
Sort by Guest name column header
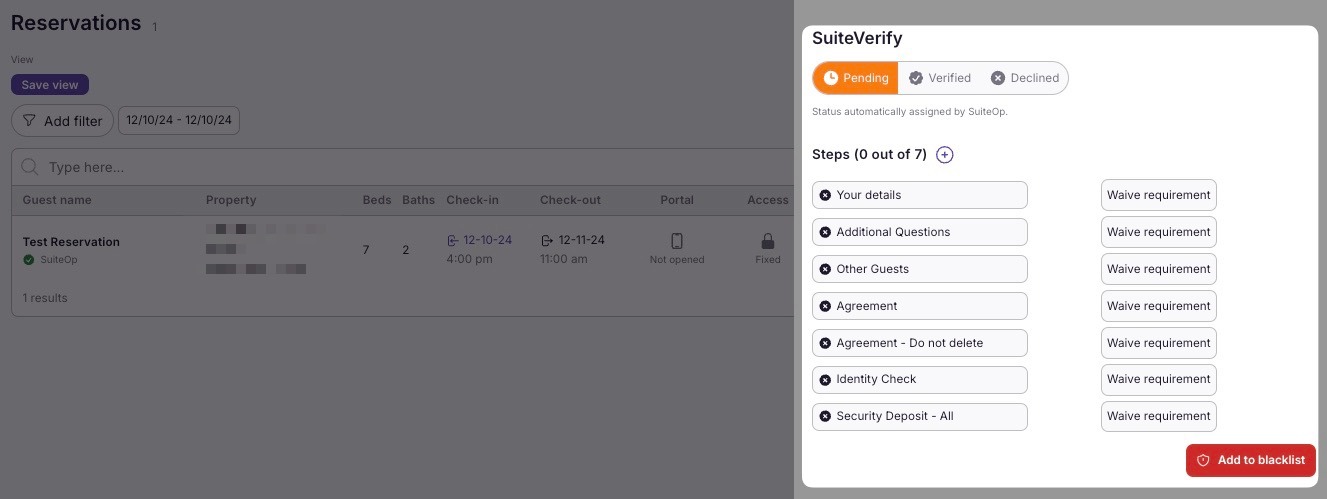[x=57, y=200]
